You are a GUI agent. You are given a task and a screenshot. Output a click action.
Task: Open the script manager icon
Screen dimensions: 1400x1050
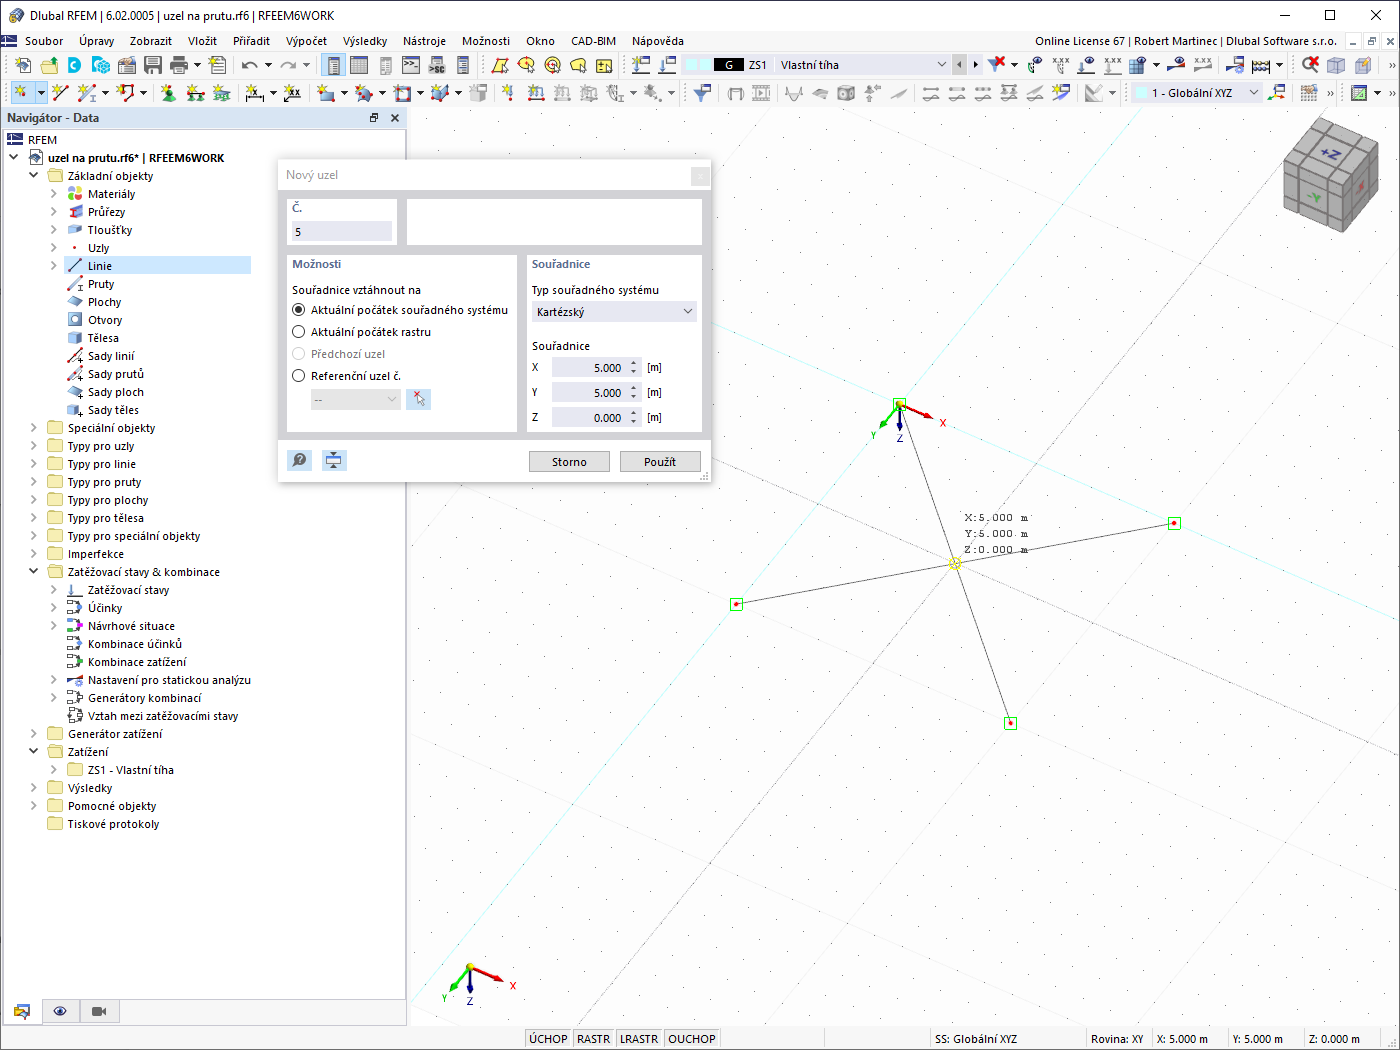pyautogui.click(x=437, y=65)
